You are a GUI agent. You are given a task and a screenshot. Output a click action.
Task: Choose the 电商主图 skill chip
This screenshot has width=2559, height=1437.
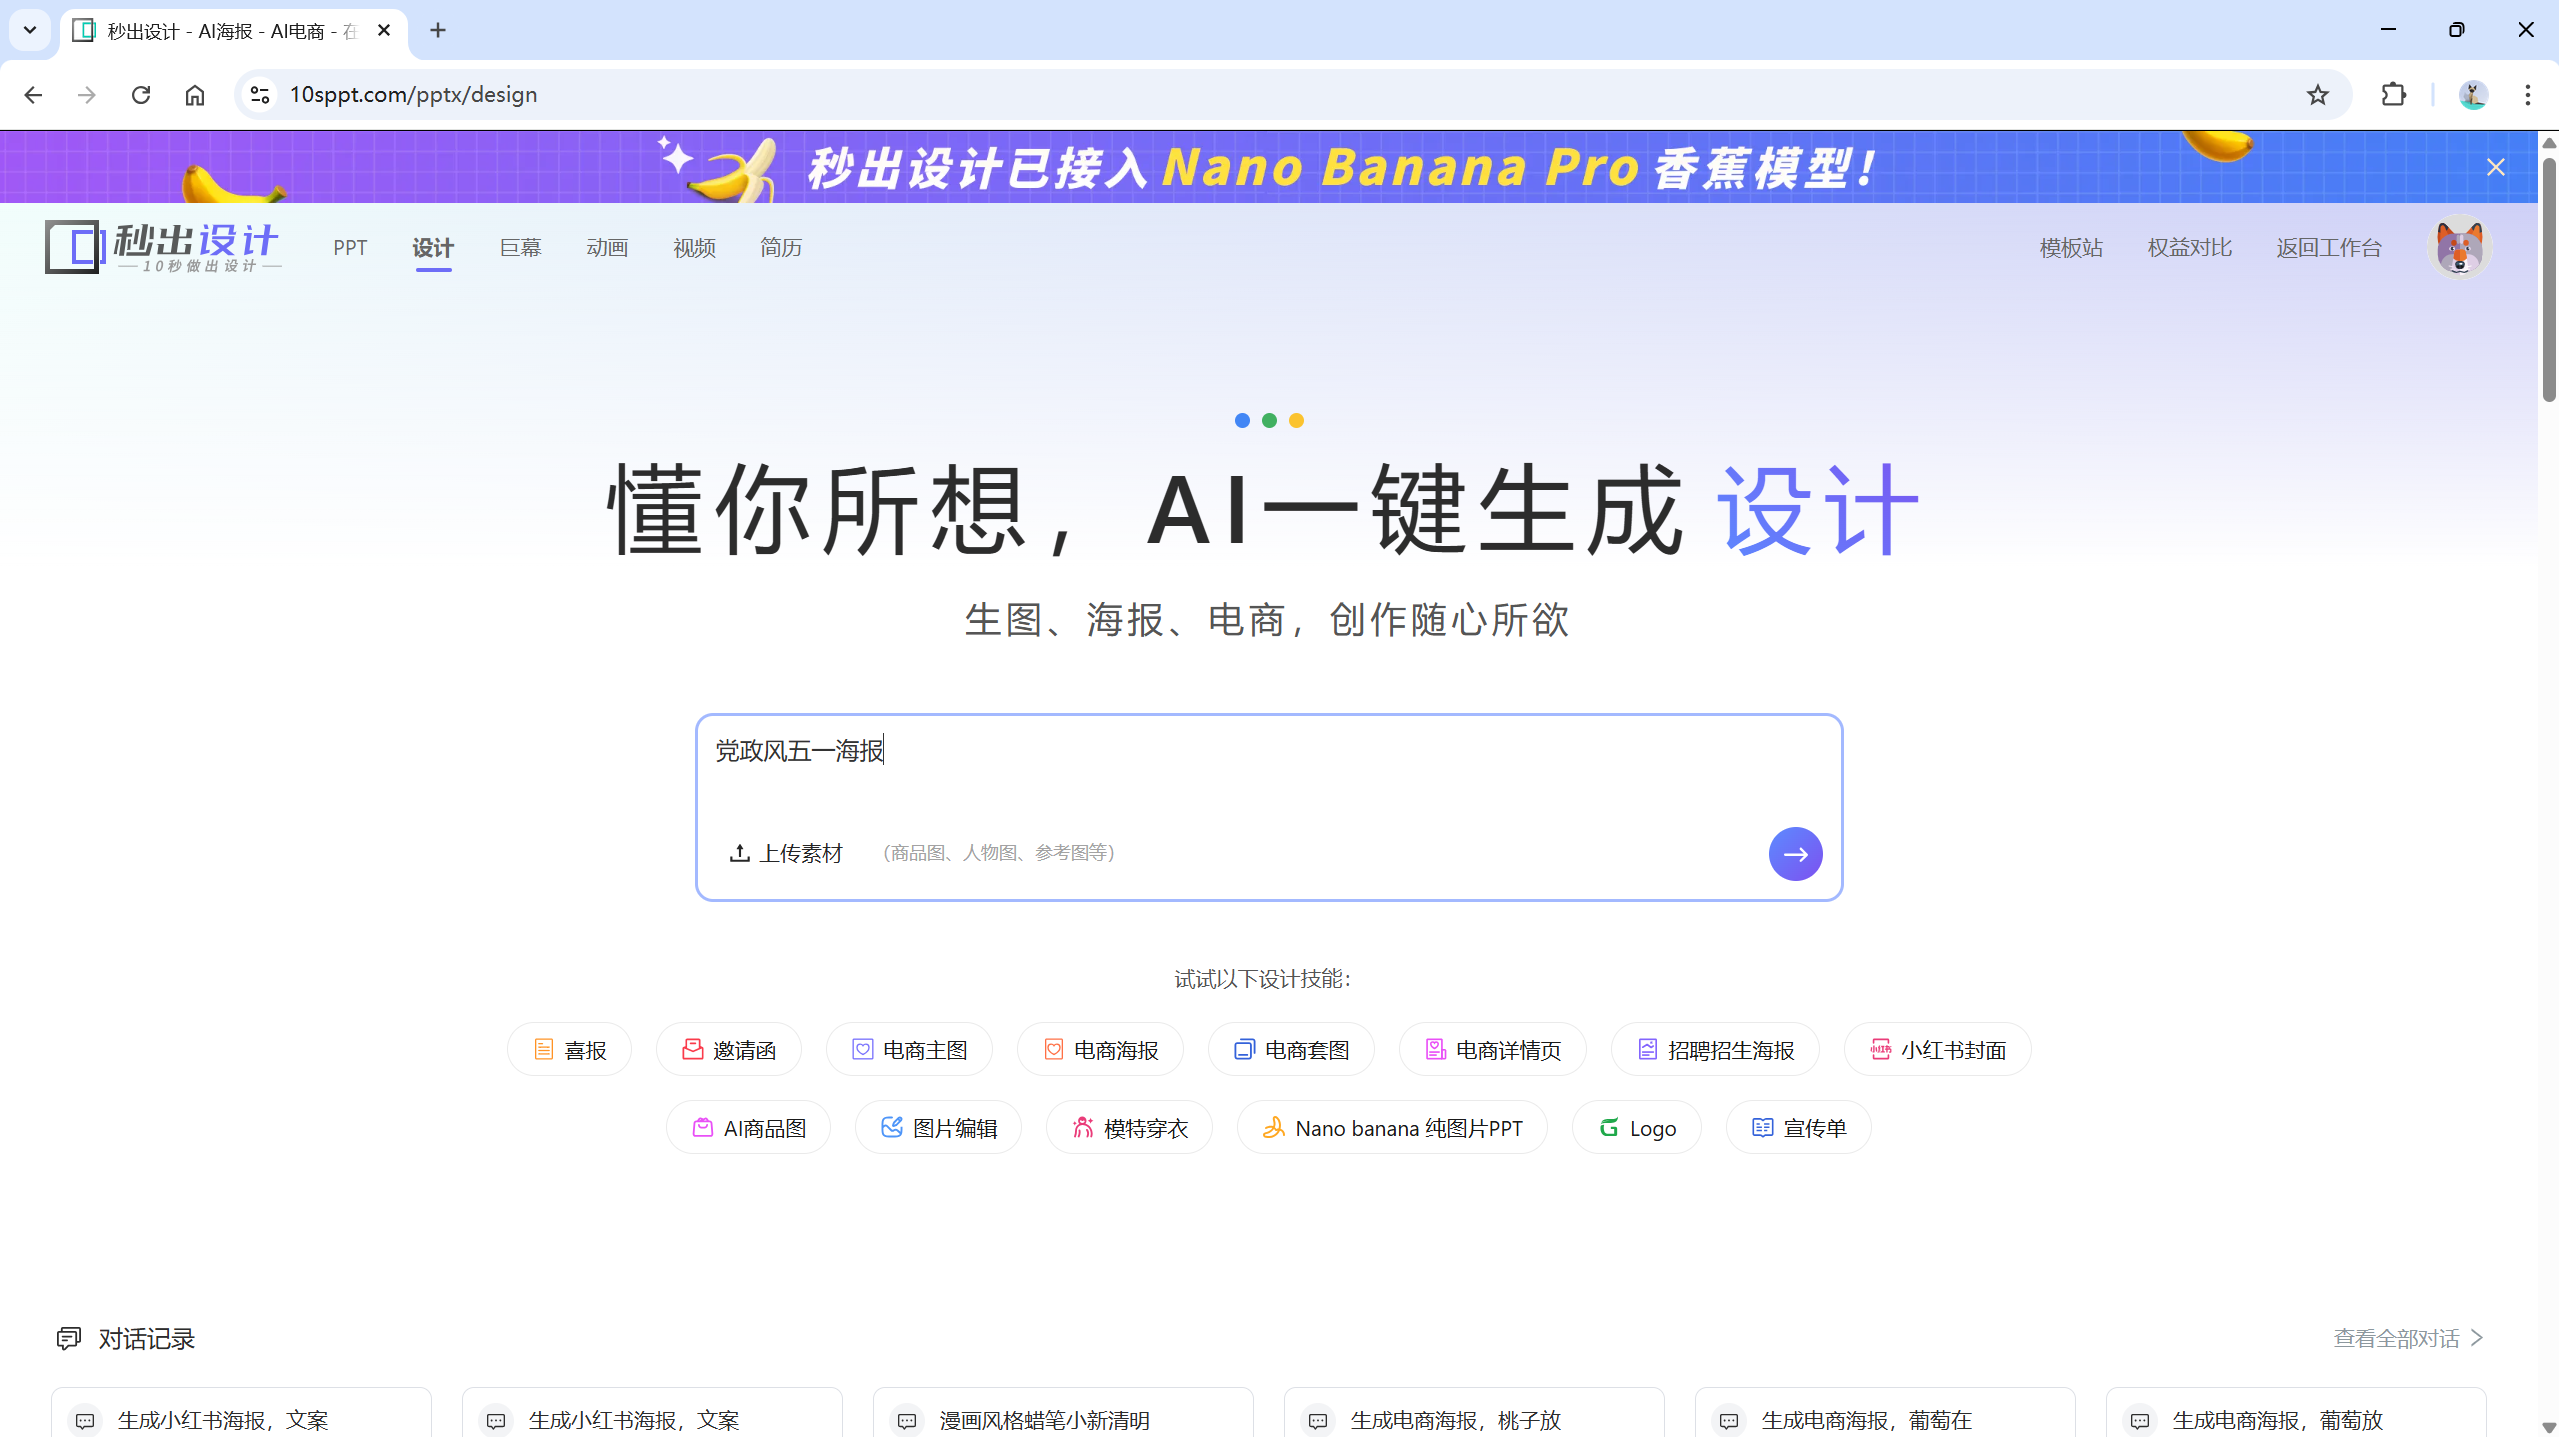[909, 1049]
